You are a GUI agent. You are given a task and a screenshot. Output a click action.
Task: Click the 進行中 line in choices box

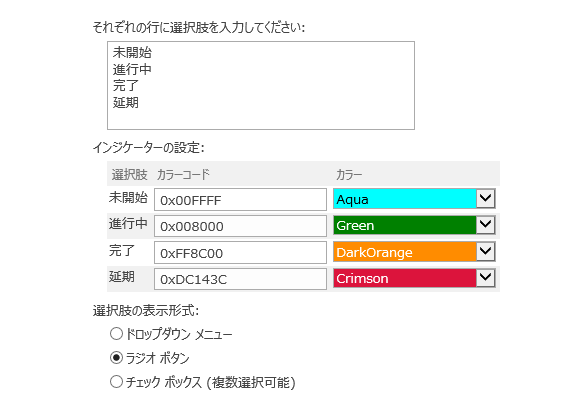tap(132, 69)
